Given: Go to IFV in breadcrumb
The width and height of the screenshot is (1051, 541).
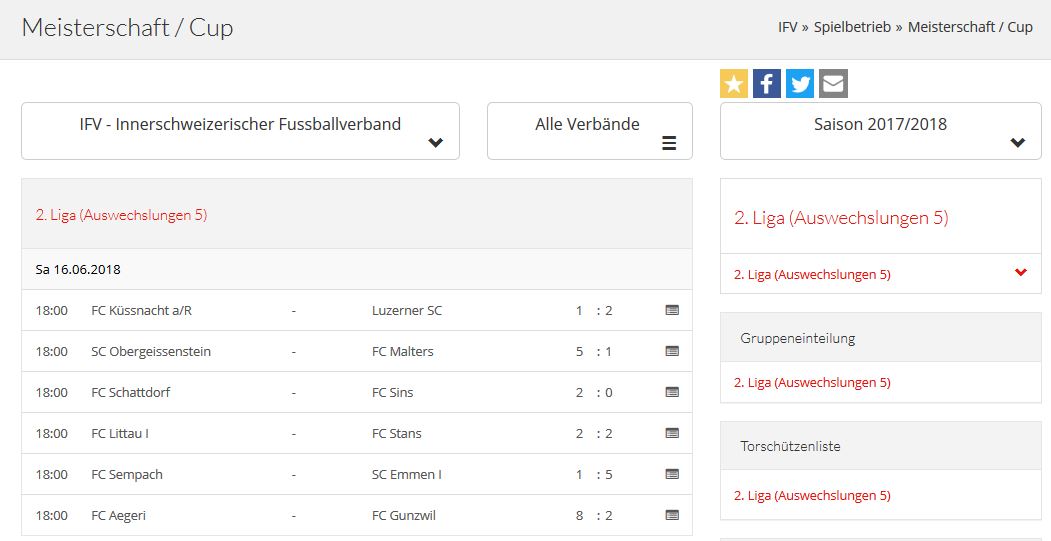Looking at the screenshot, I should tap(787, 27).
